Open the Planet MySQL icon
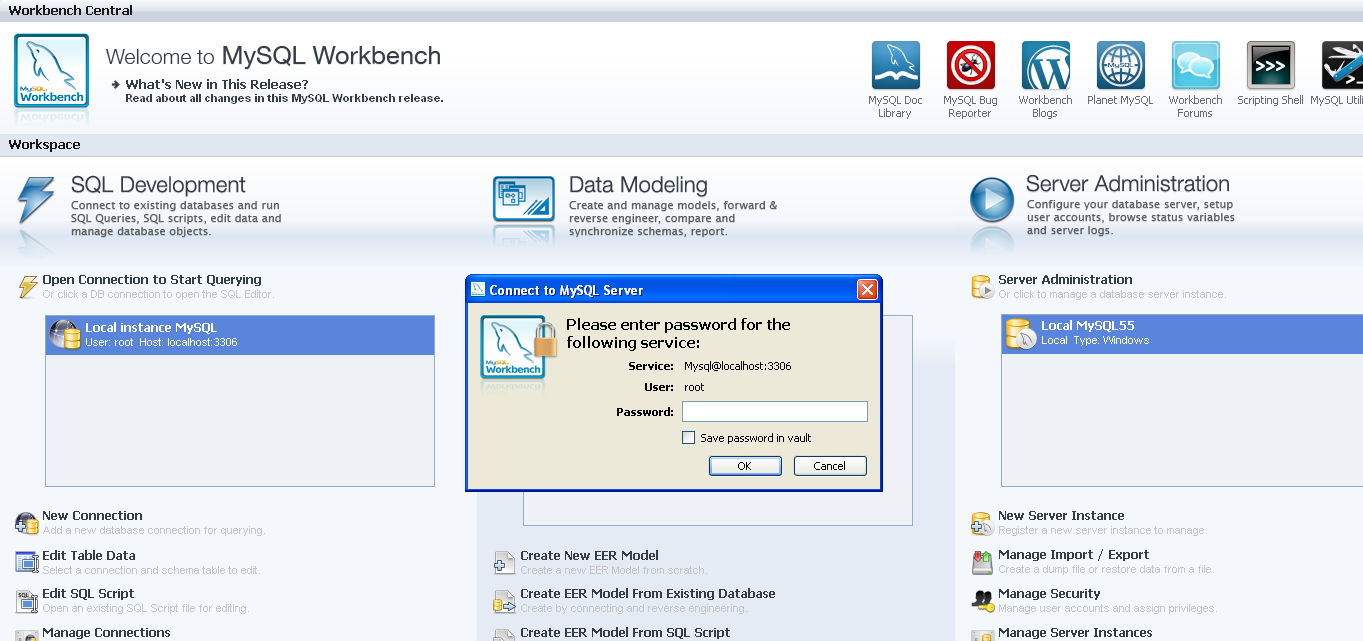 click(x=1120, y=66)
